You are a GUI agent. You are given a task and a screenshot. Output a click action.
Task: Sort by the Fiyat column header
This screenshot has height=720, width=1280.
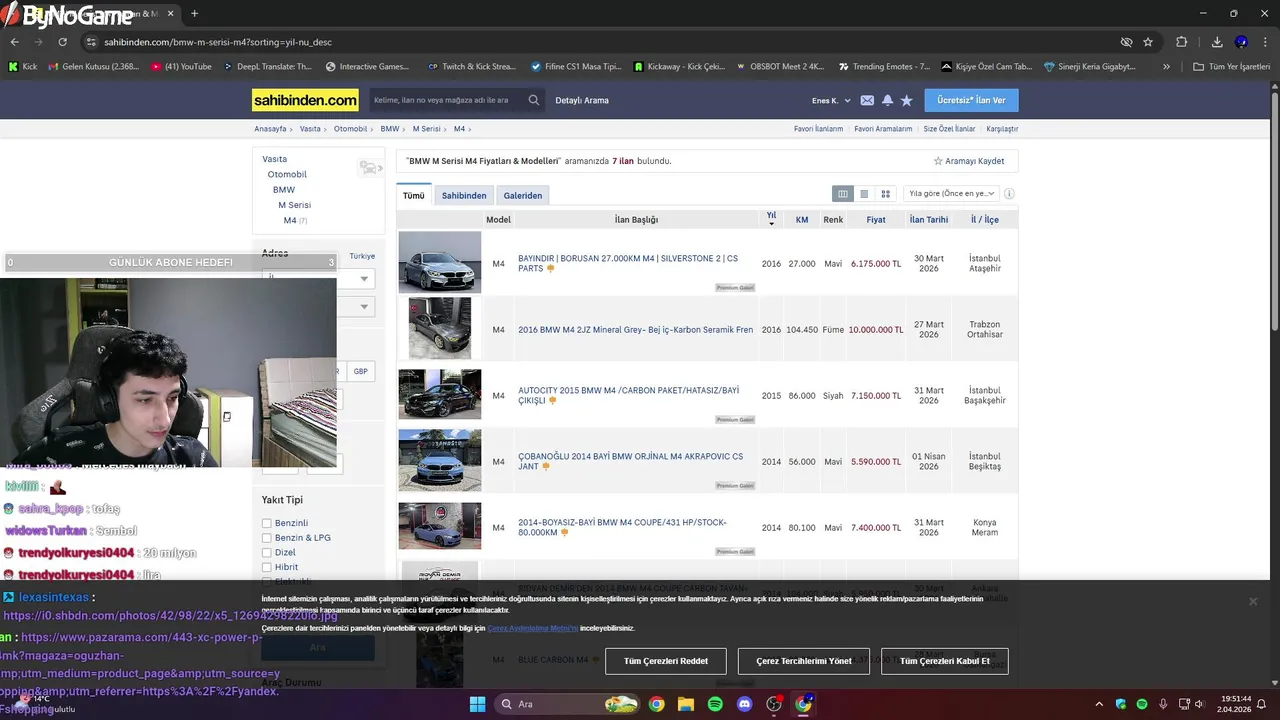(x=876, y=219)
